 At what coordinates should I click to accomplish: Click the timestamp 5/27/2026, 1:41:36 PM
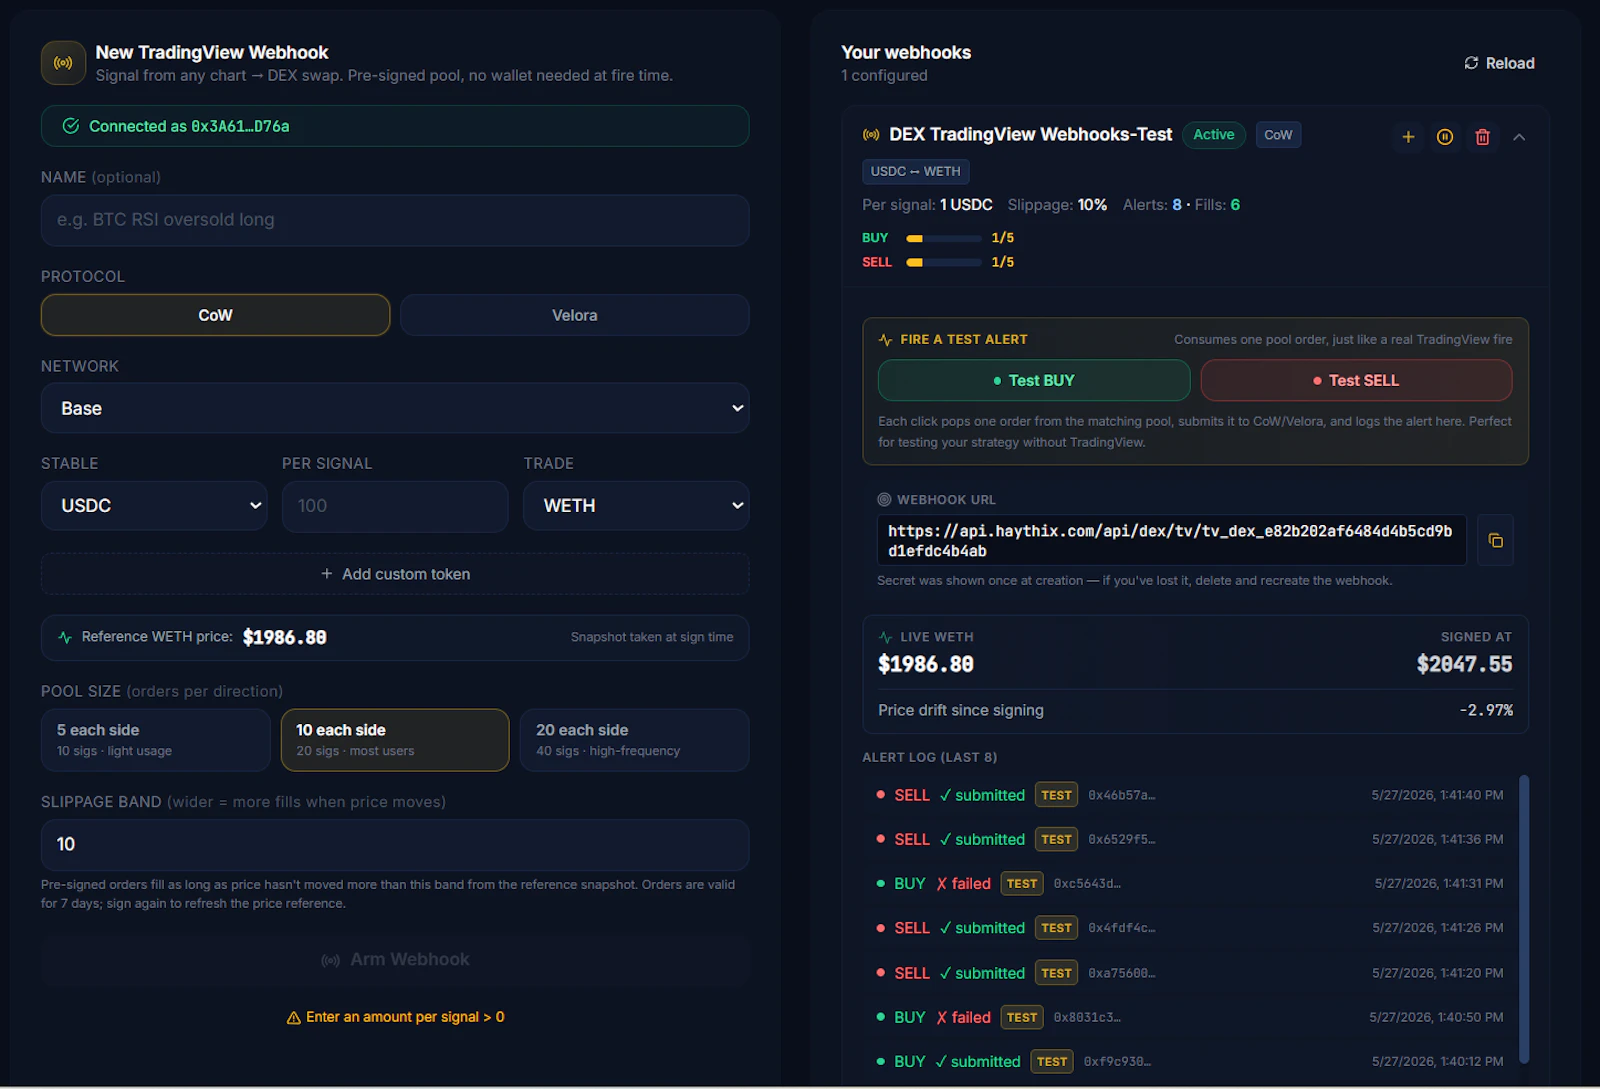(1438, 840)
